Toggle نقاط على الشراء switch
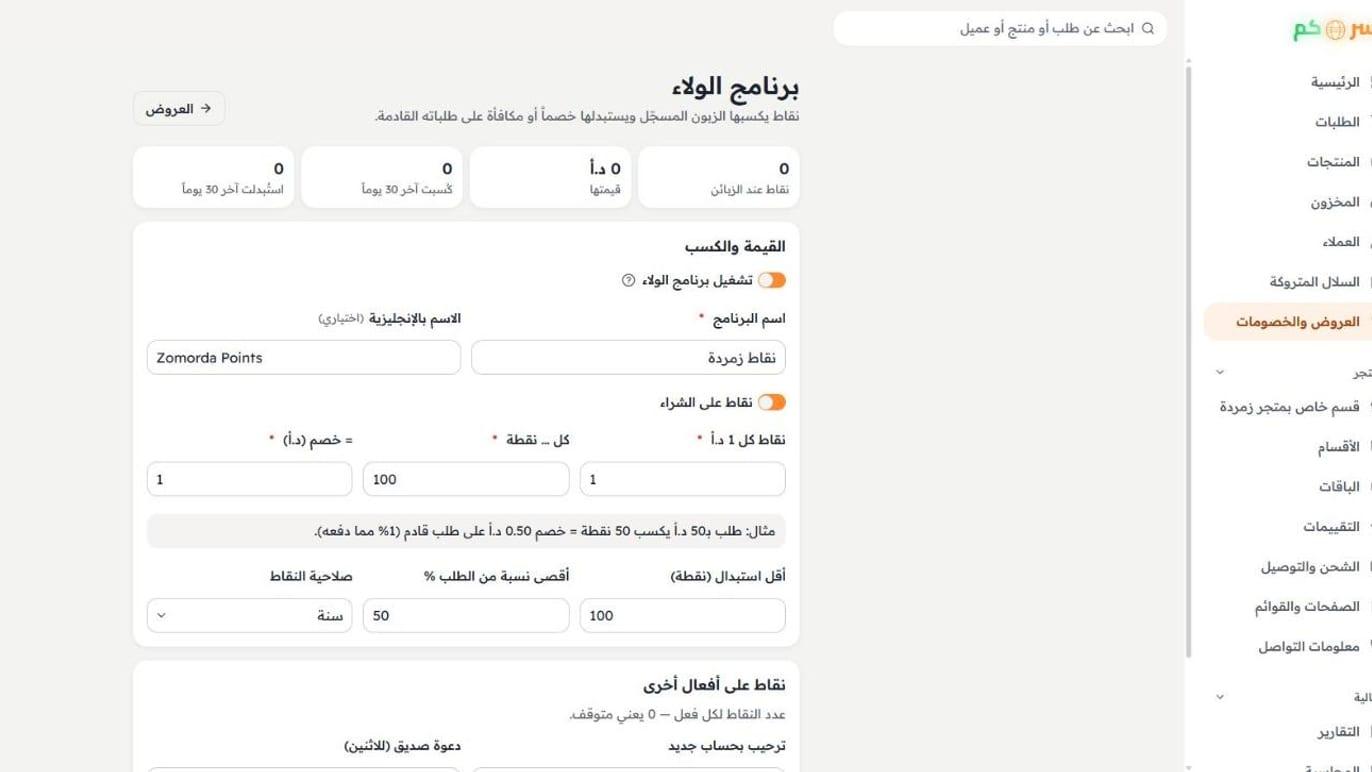This screenshot has height=772, width=1372. (x=772, y=402)
